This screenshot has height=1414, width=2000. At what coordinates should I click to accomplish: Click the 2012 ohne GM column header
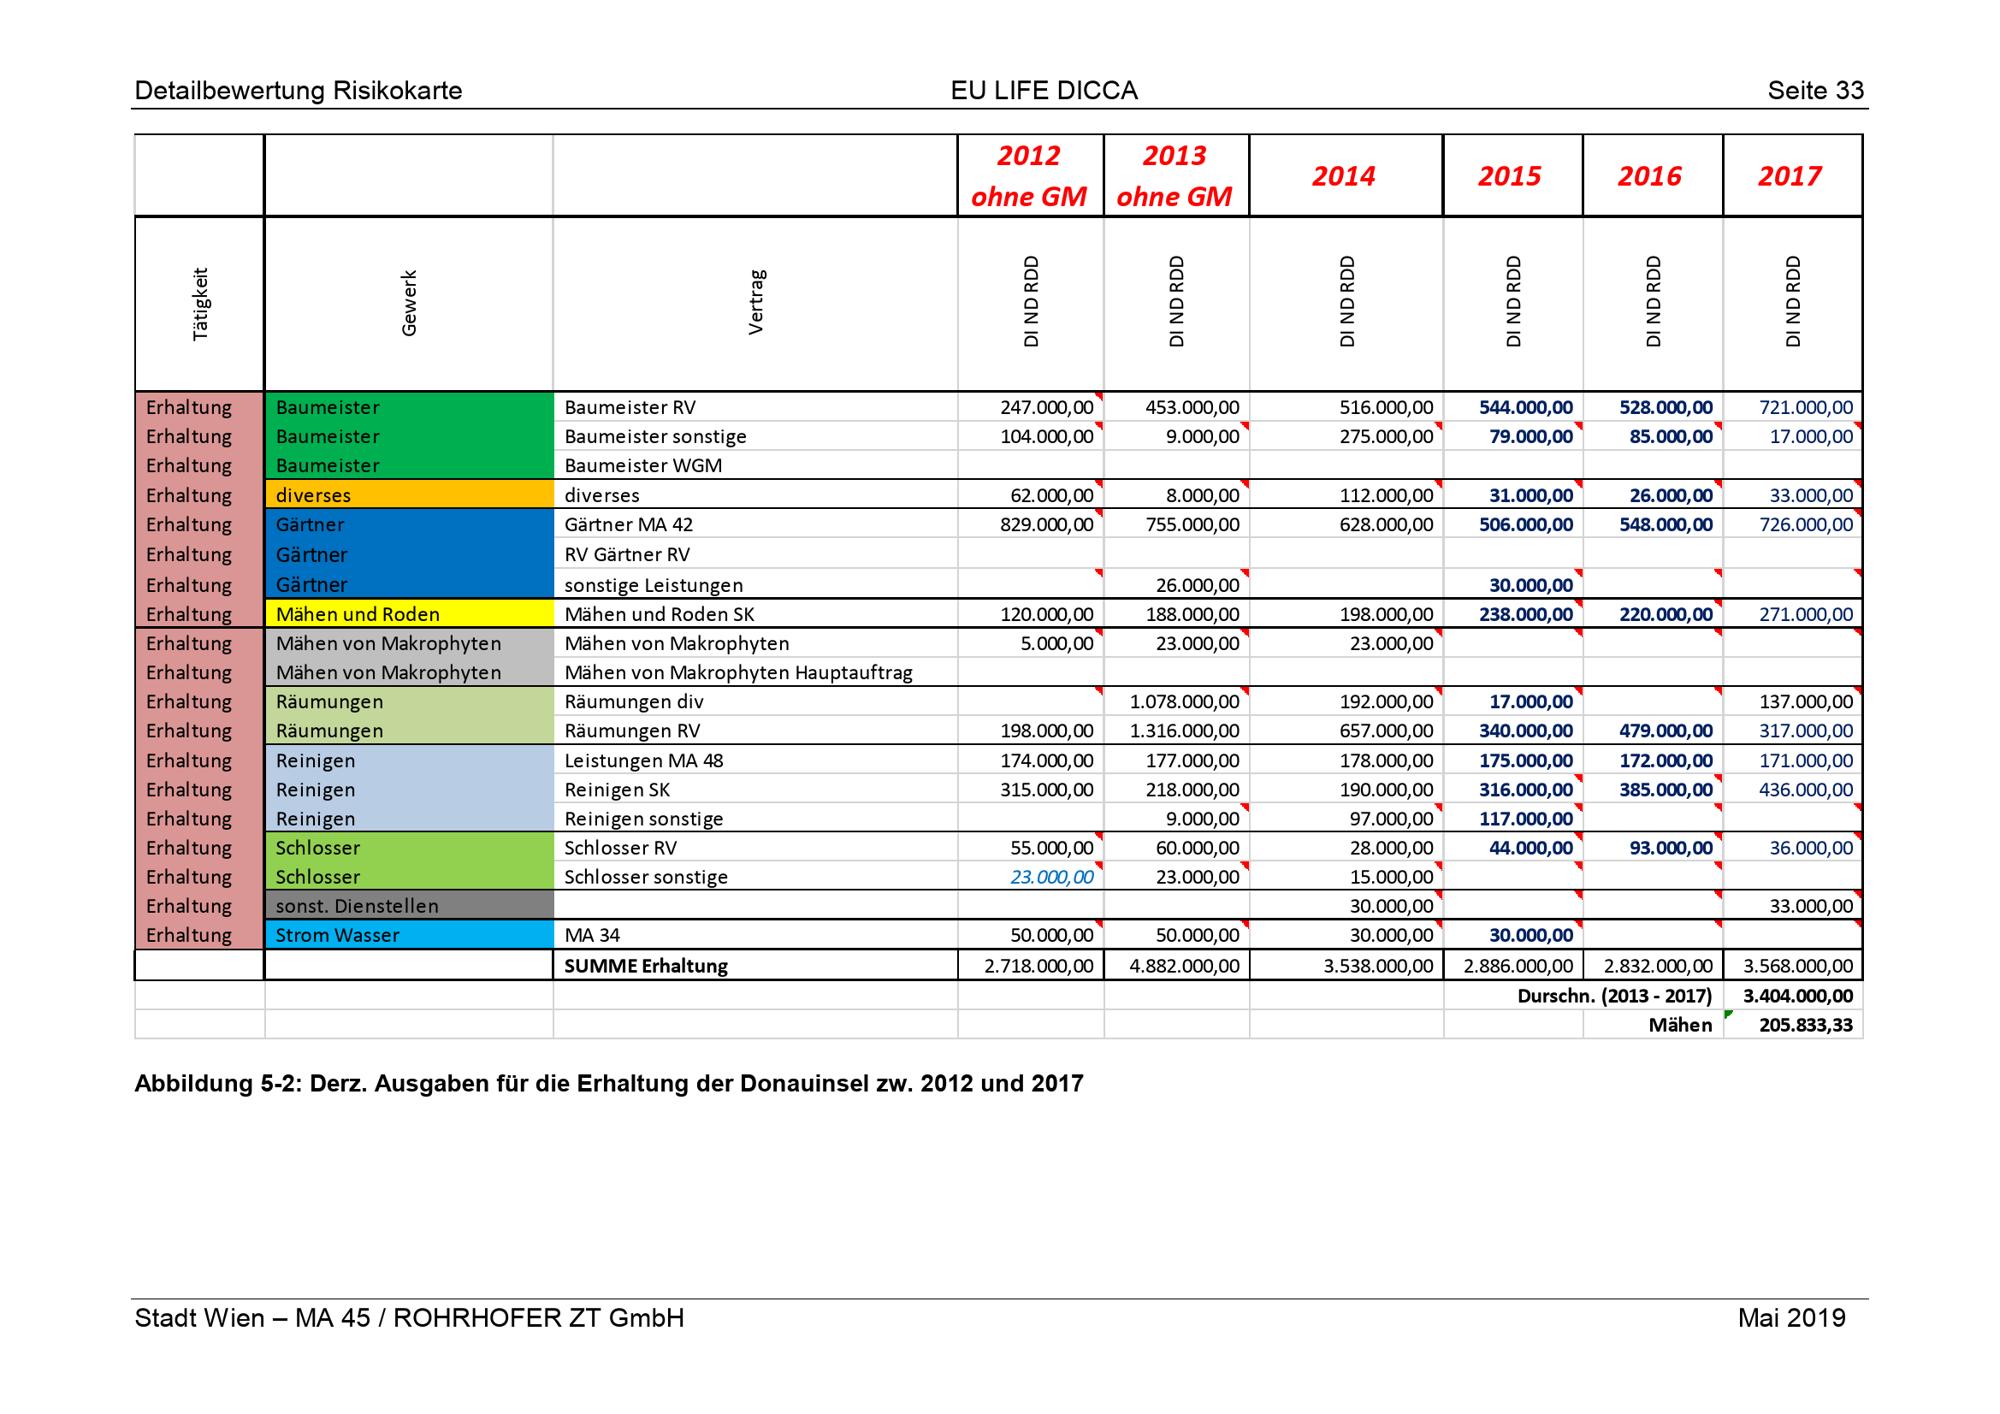coord(1029,176)
